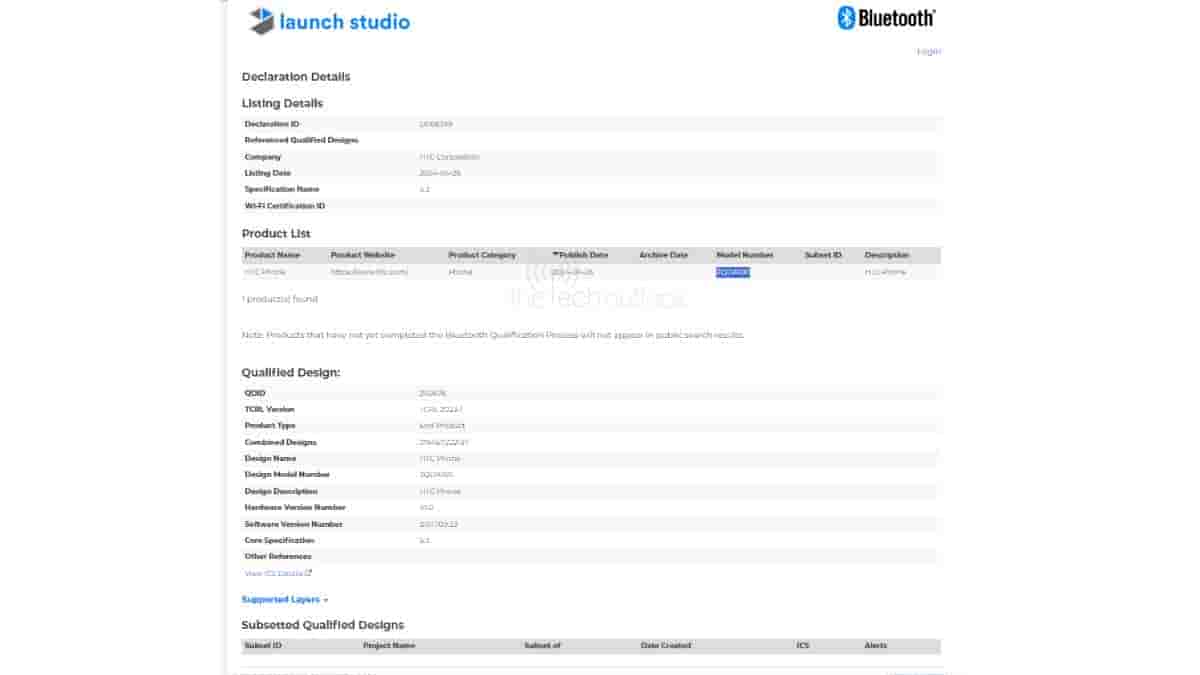1200x675 pixels.
Task: Click the launch studio title text
Action: 344,21
